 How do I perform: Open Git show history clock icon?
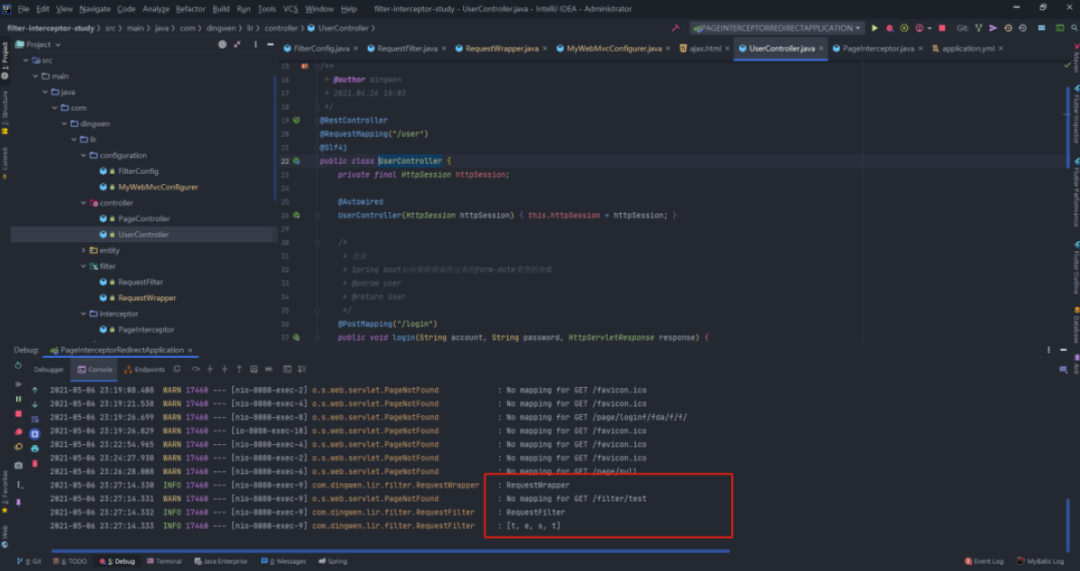pyautogui.click(x=1008, y=28)
